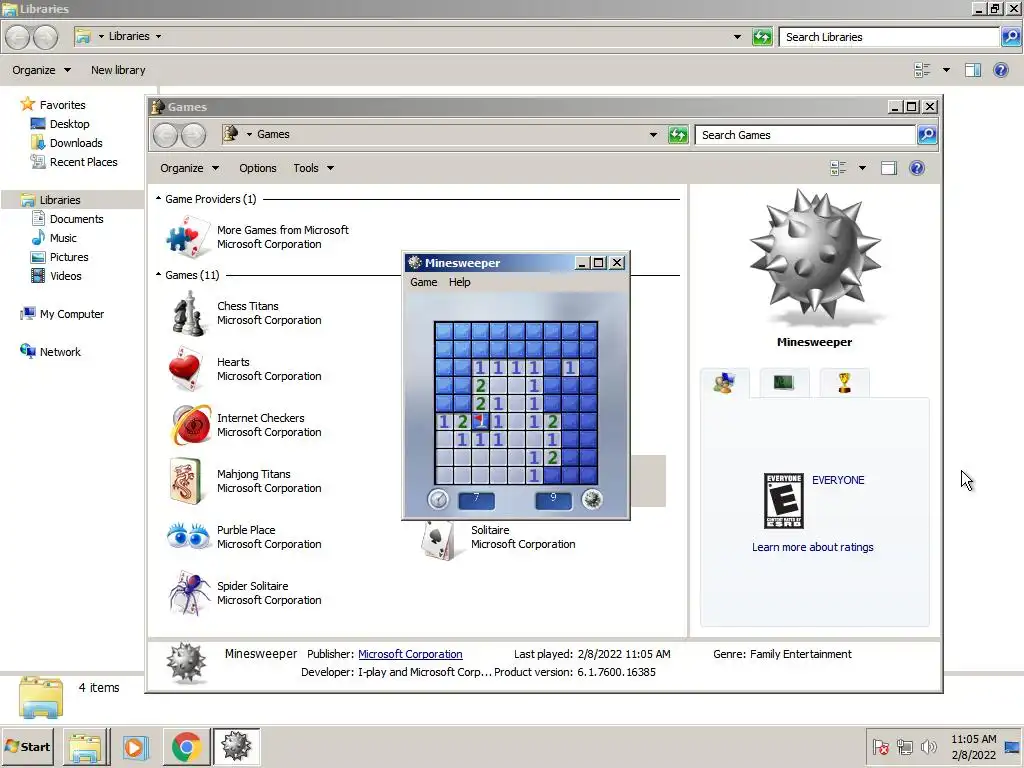Click the ESRB Everyone rating badge
Image resolution: width=1024 pixels, height=768 pixels.
[x=784, y=501]
